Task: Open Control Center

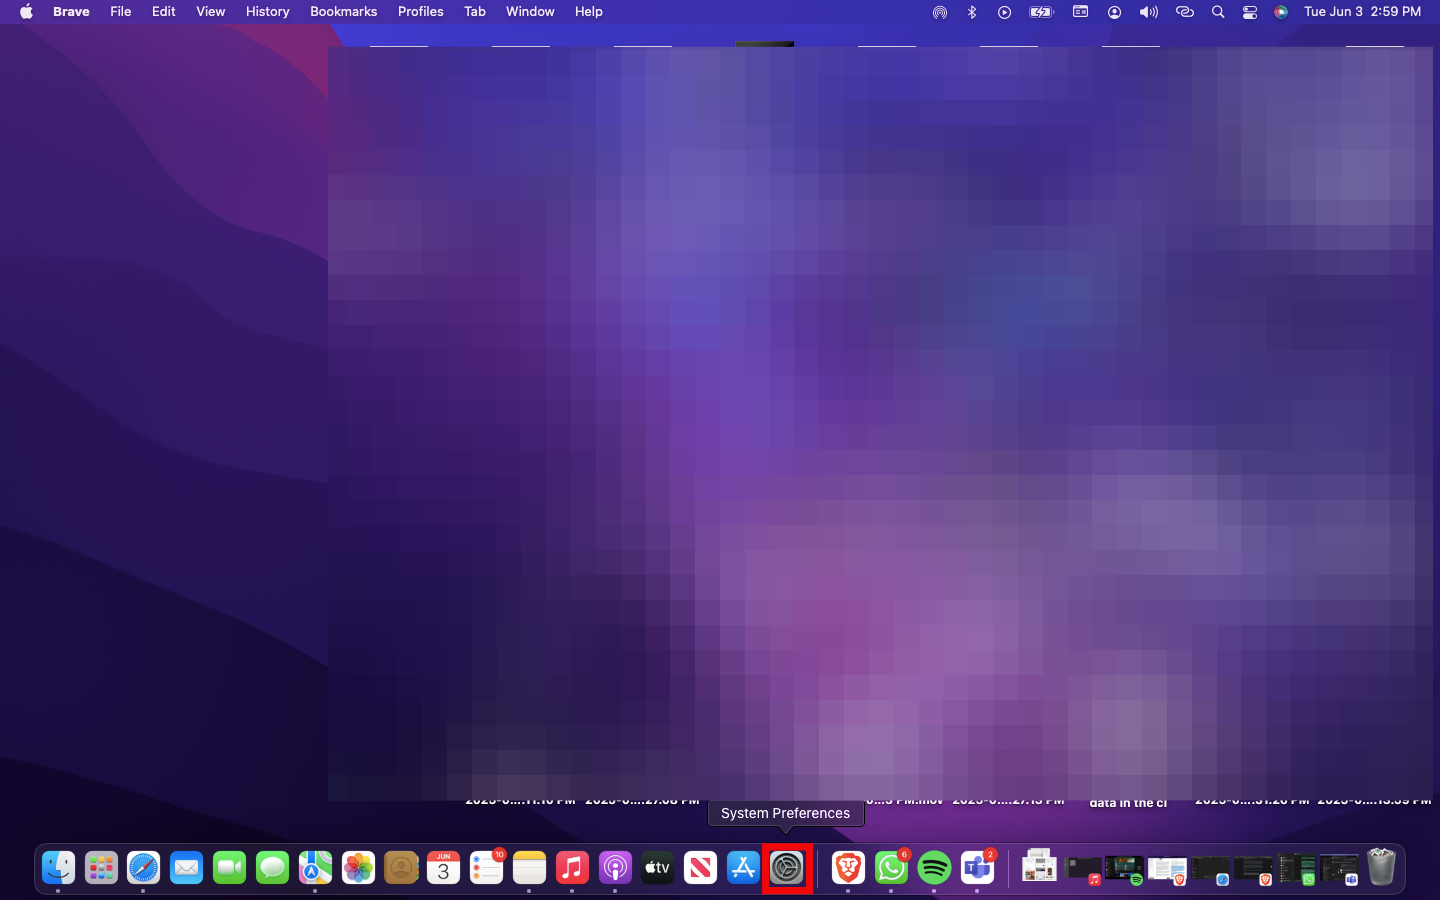Action: click(1250, 12)
